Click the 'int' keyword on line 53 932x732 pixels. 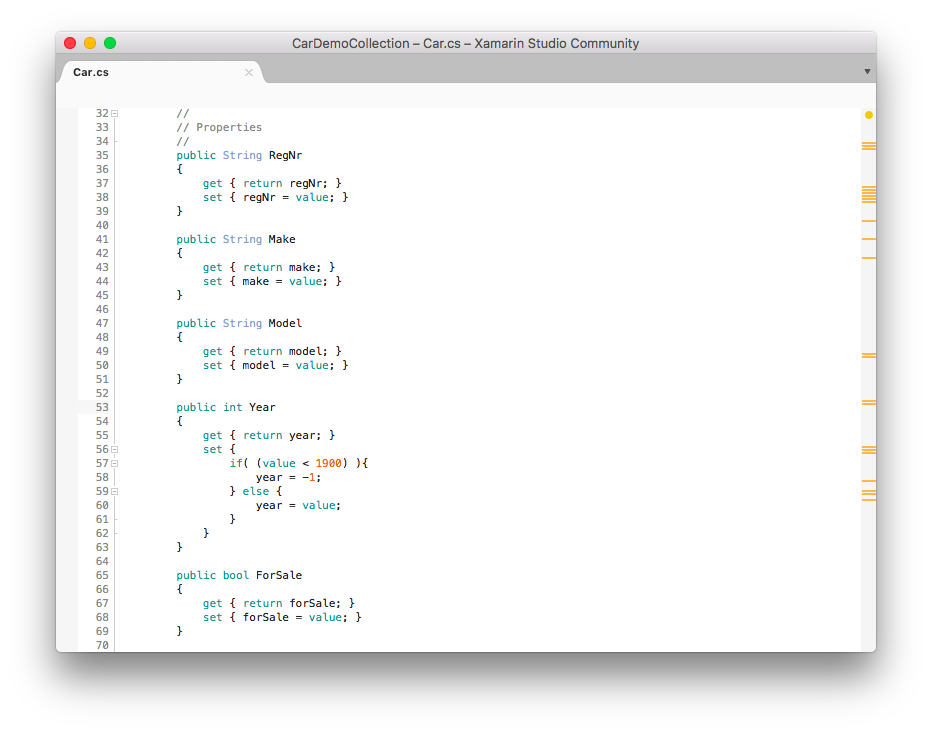coord(232,408)
